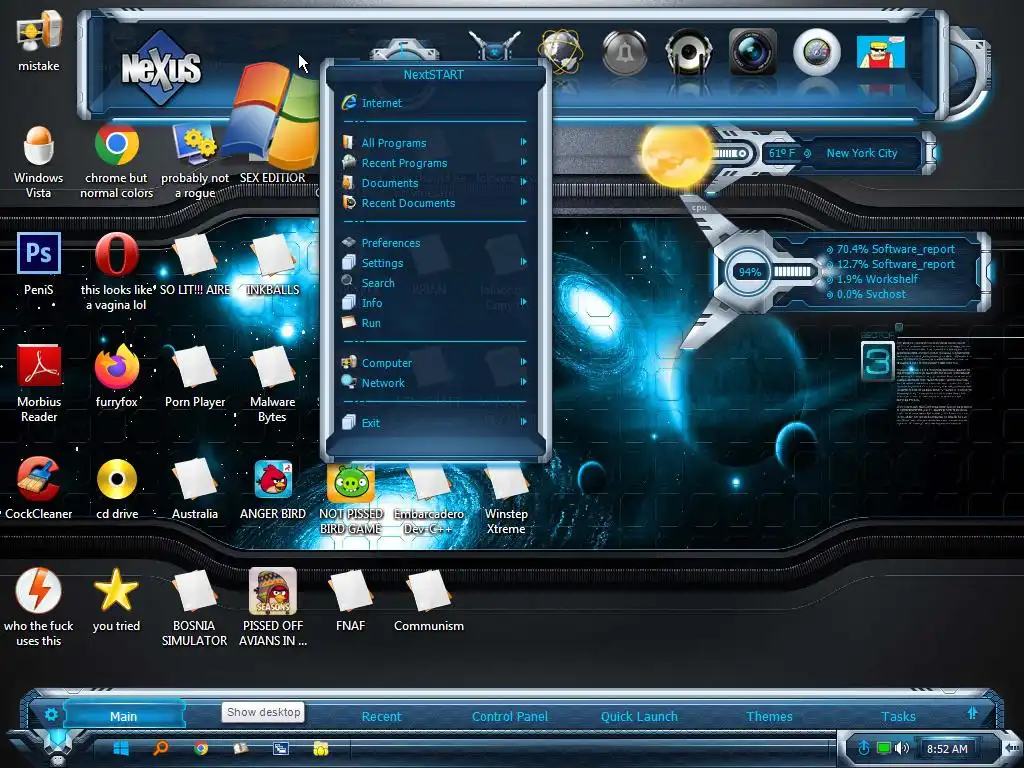Click the arrow button right of clock

pyautogui.click(x=1012, y=748)
